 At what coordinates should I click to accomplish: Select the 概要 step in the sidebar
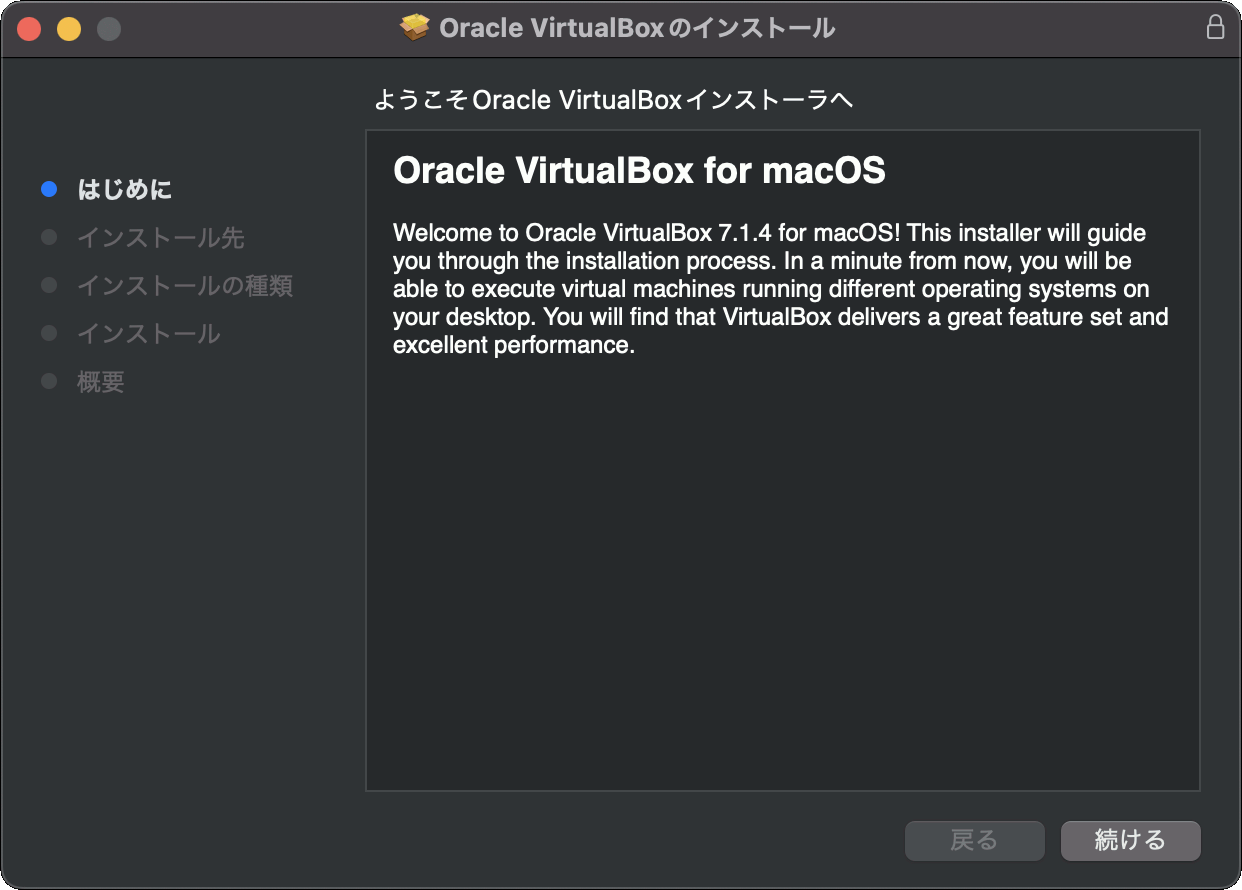(100, 381)
